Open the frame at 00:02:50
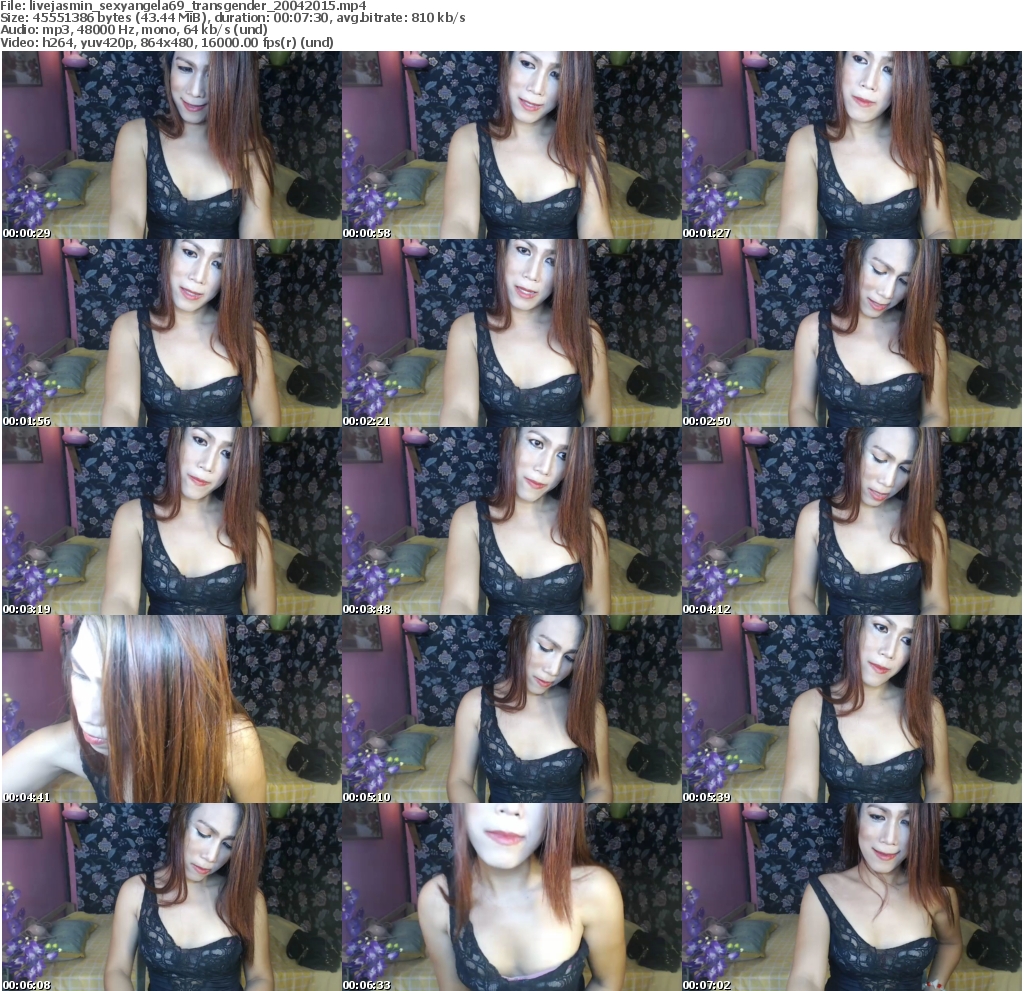Screen dimensions: 1024x991 tap(852, 333)
